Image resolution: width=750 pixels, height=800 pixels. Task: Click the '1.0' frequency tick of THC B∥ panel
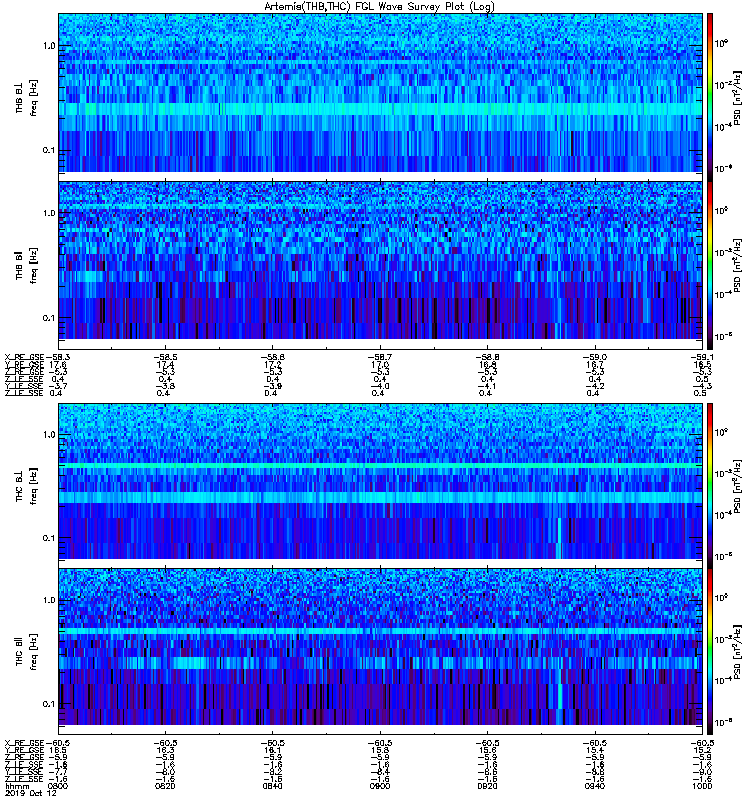[x=49, y=600]
